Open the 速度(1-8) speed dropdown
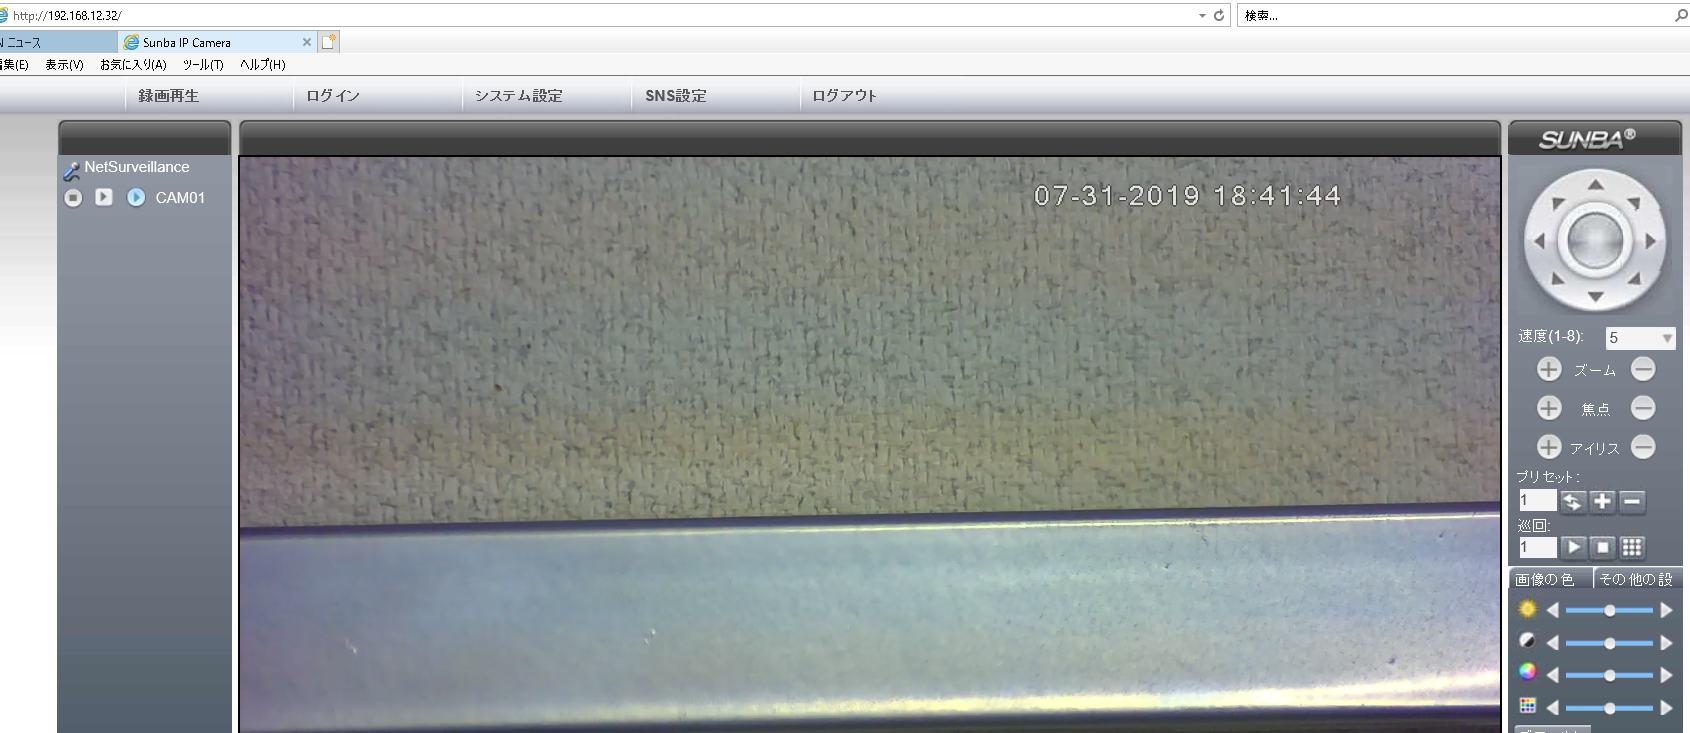1690x733 pixels. click(1640, 338)
